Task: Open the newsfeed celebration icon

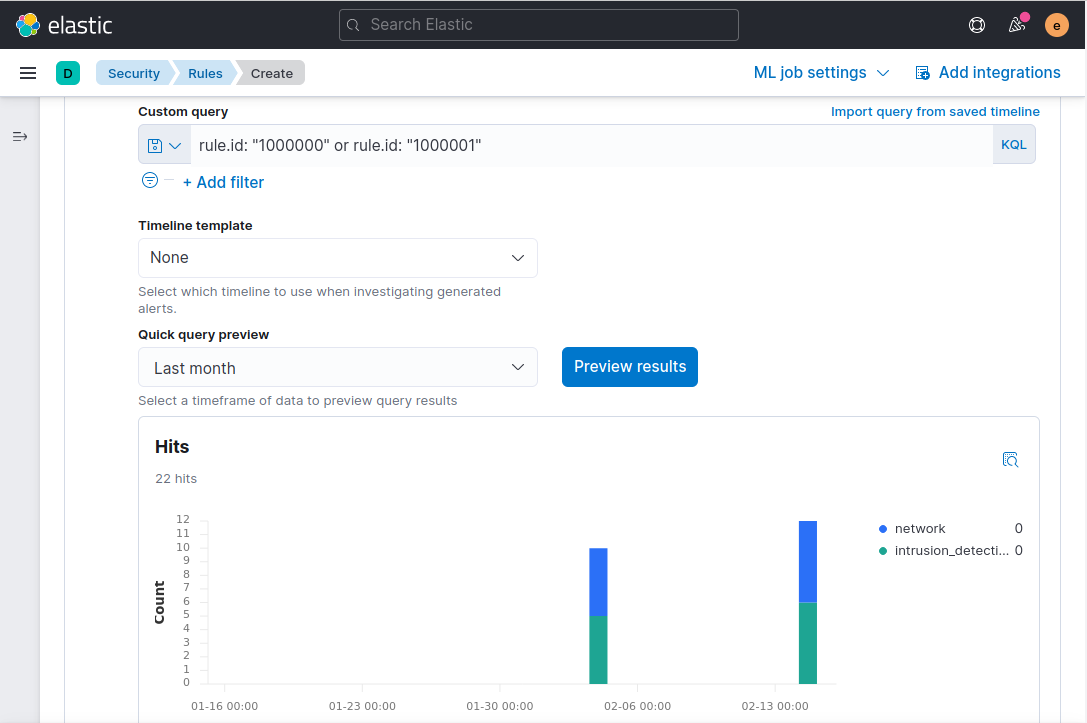Action: [1016, 26]
